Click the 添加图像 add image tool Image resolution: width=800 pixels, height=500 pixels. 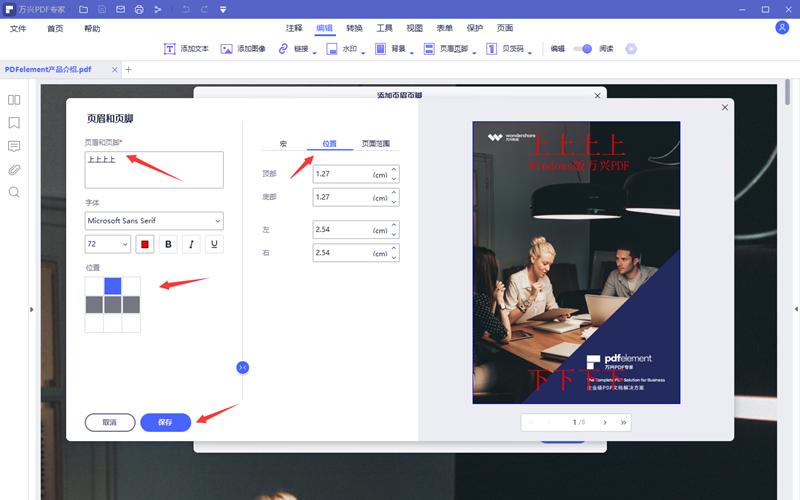(243, 48)
